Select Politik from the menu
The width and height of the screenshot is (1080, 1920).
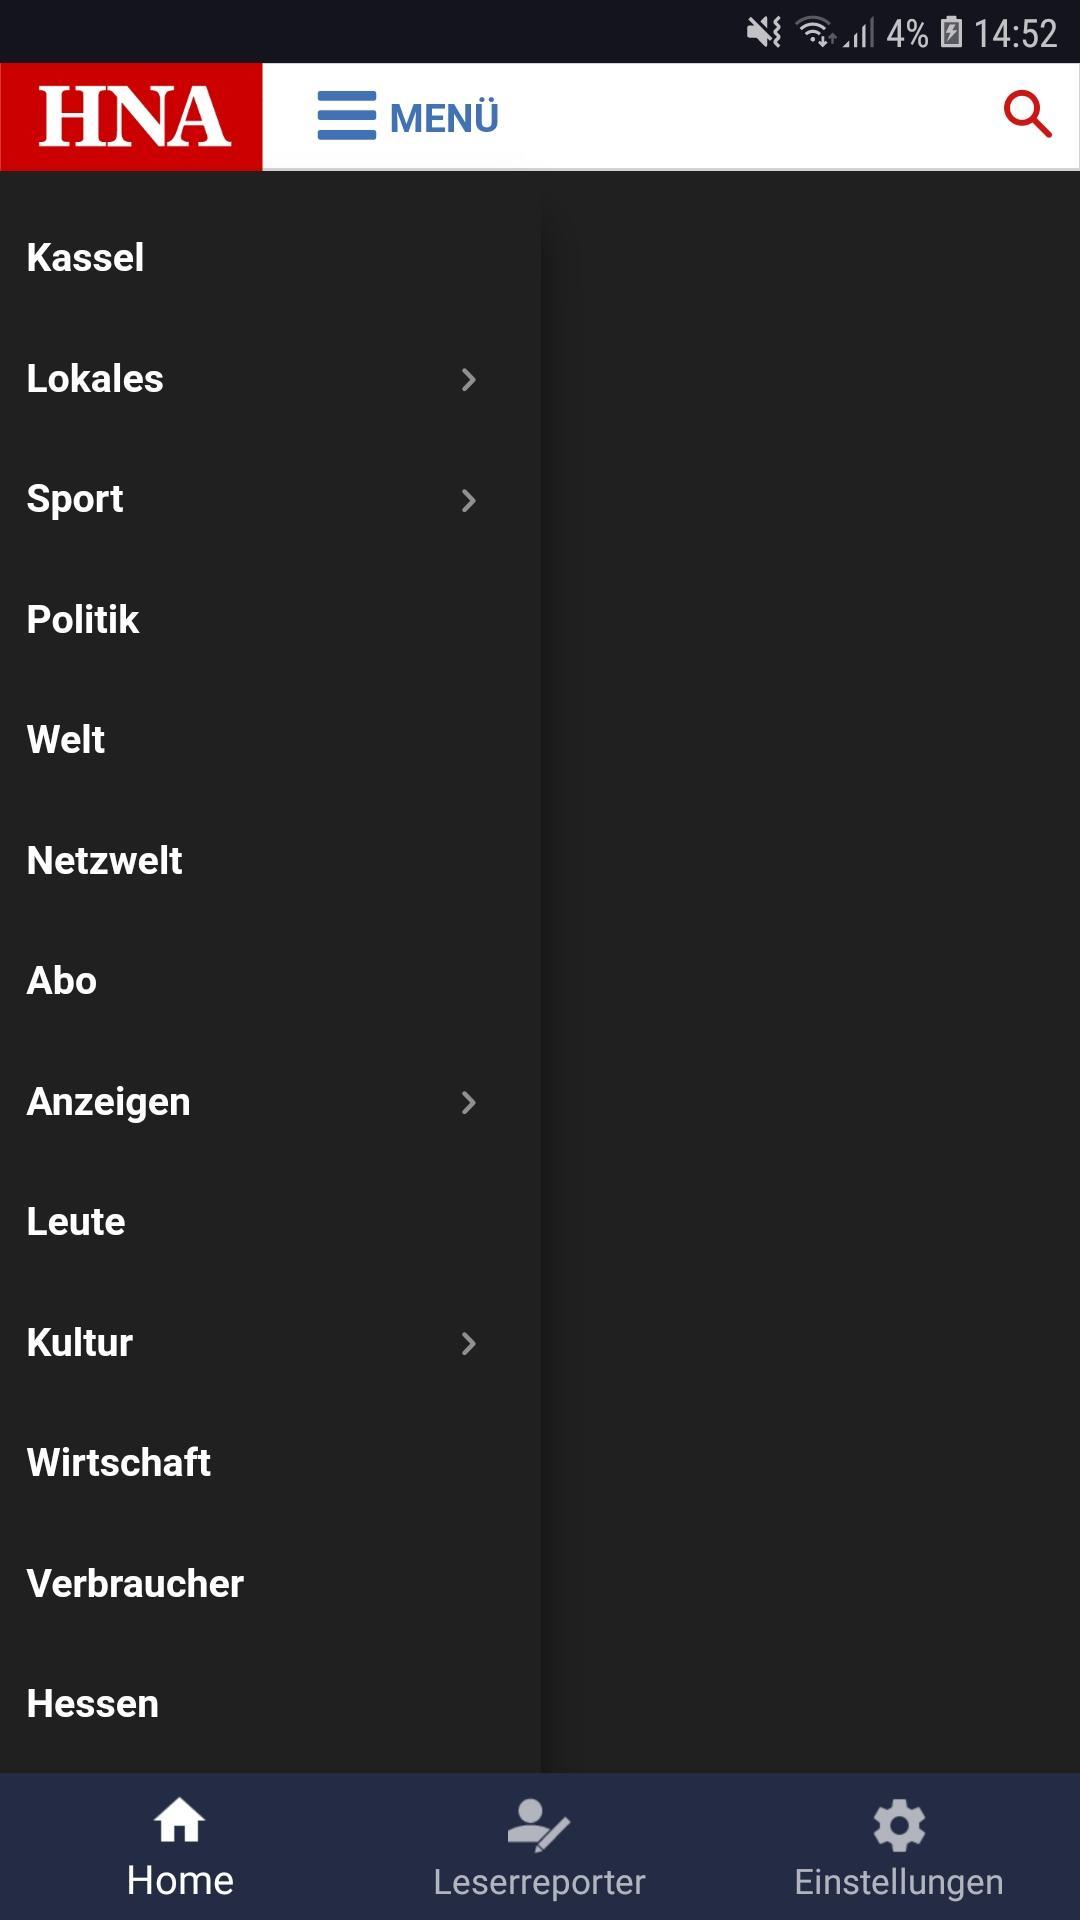83,620
